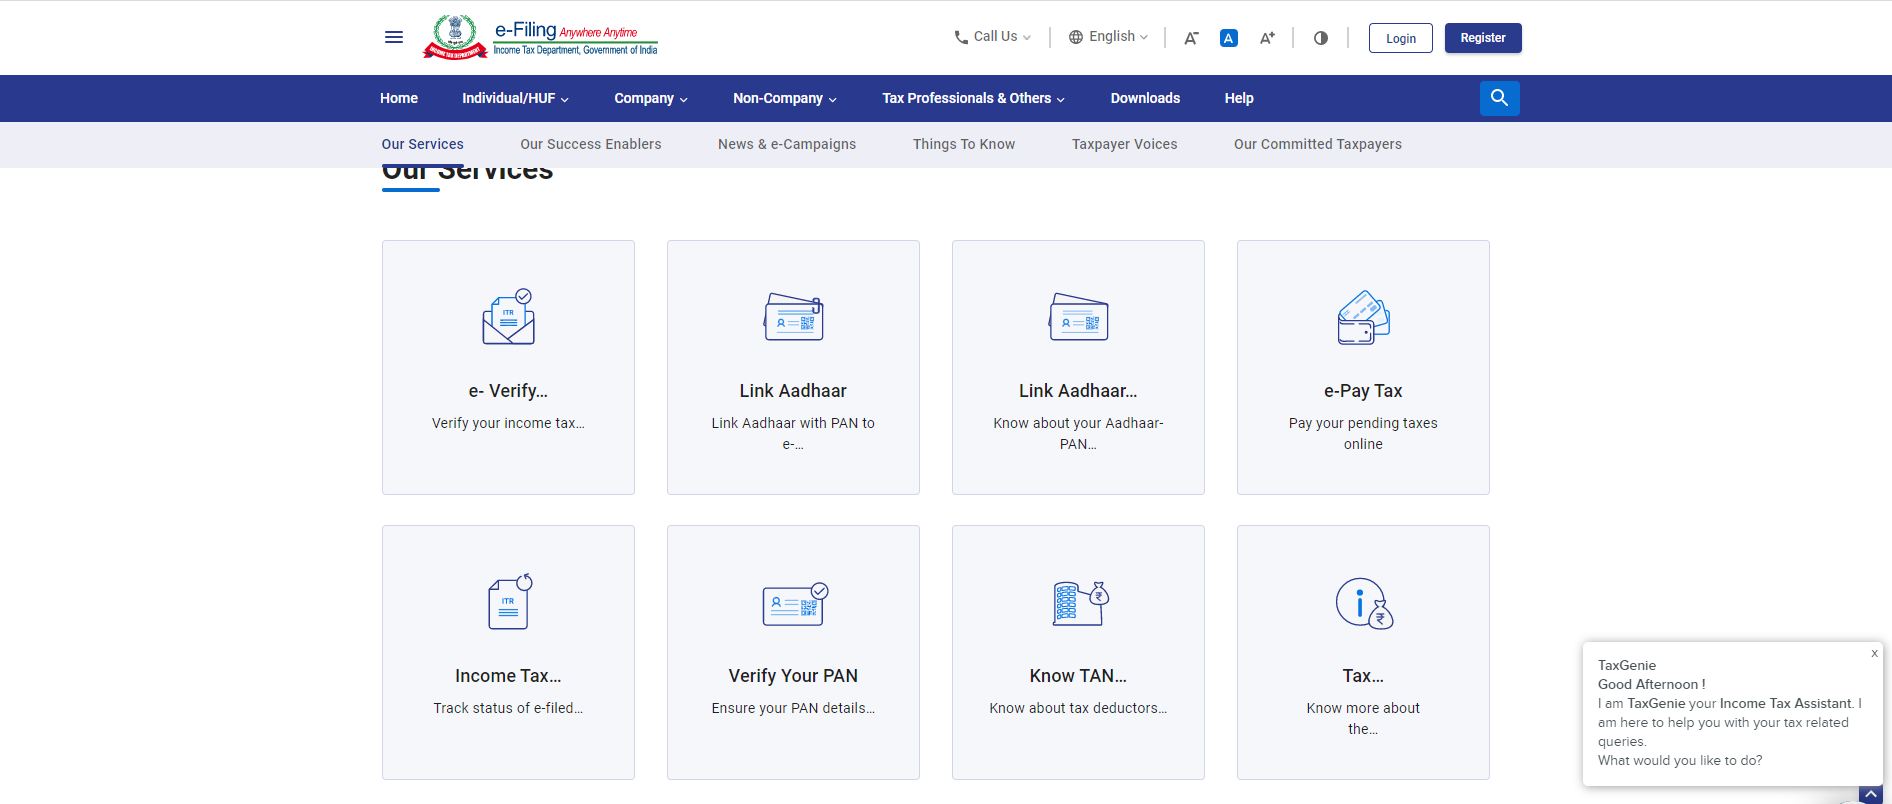Reset to default font size icon
This screenshot has height=804, width=1892.
coord(1229,38)
